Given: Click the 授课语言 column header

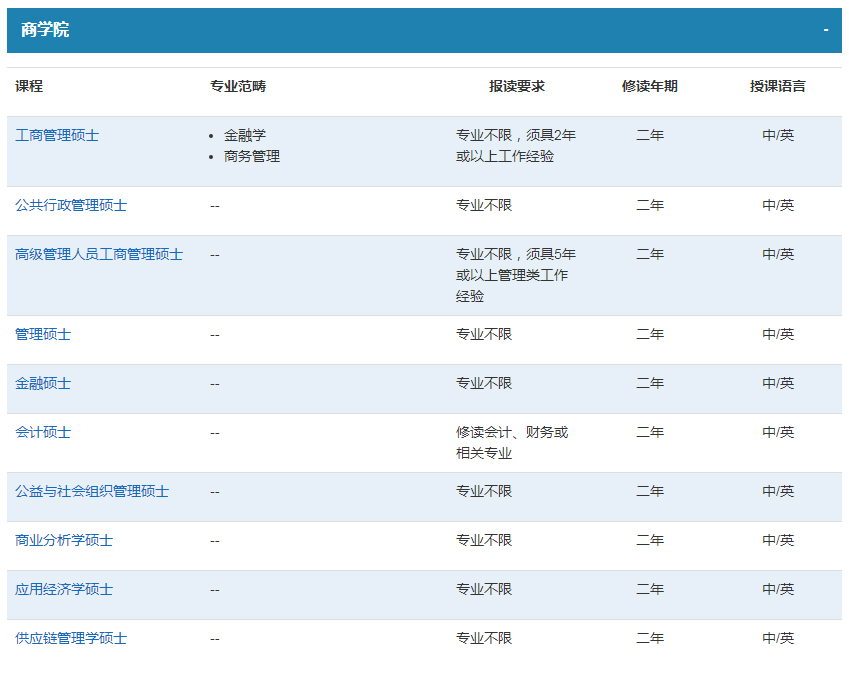Looking at the screenshot, I should pyautogui.click(x=778, y=86).
